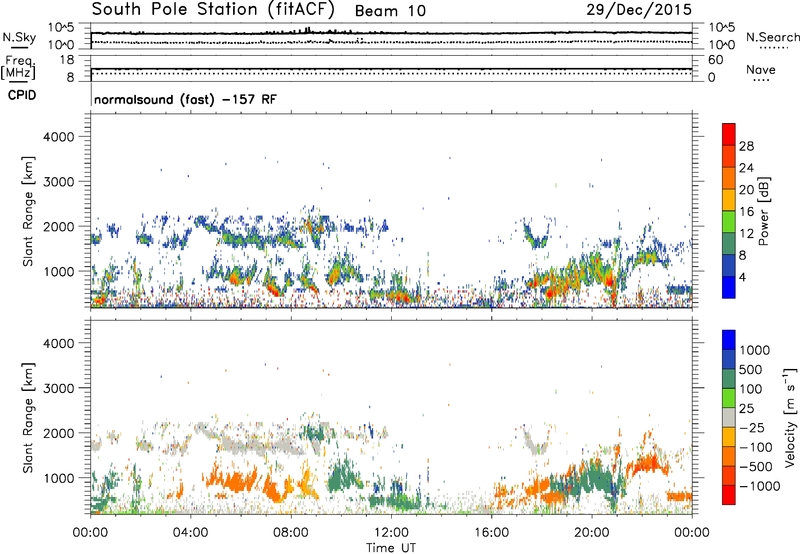The height and width of the screenshot is (554, 800).
Task: Click '4000' on the power panel range axis
Action: pyautogui.click(x=58, y=137)
